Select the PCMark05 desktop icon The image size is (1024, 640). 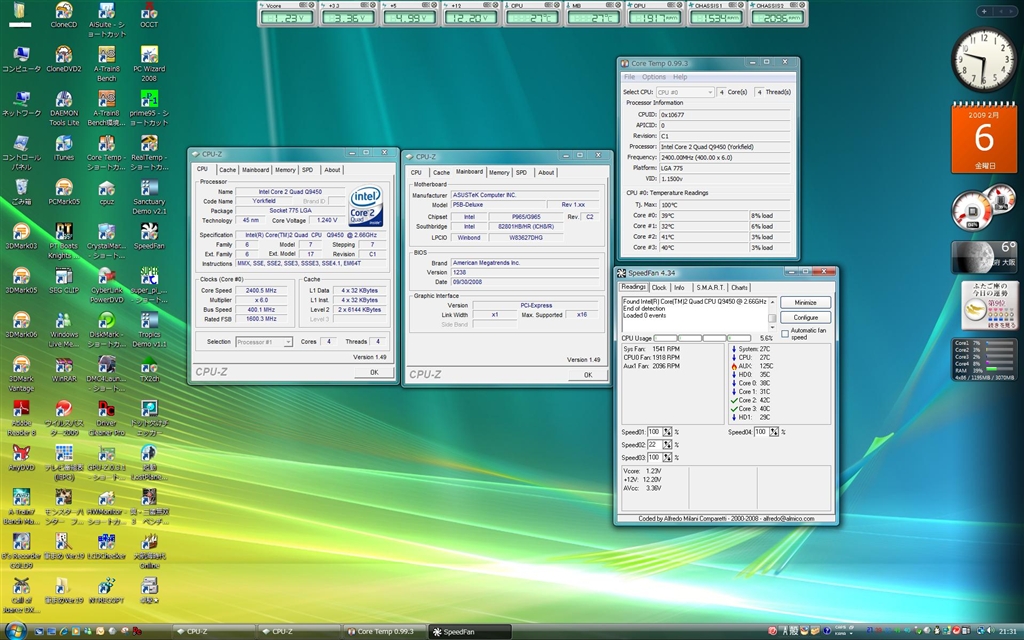64,192
